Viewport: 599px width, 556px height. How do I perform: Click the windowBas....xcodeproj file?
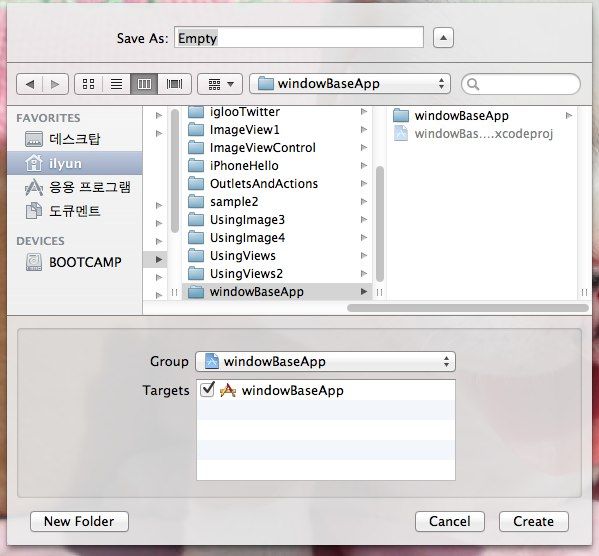point(482,133)
